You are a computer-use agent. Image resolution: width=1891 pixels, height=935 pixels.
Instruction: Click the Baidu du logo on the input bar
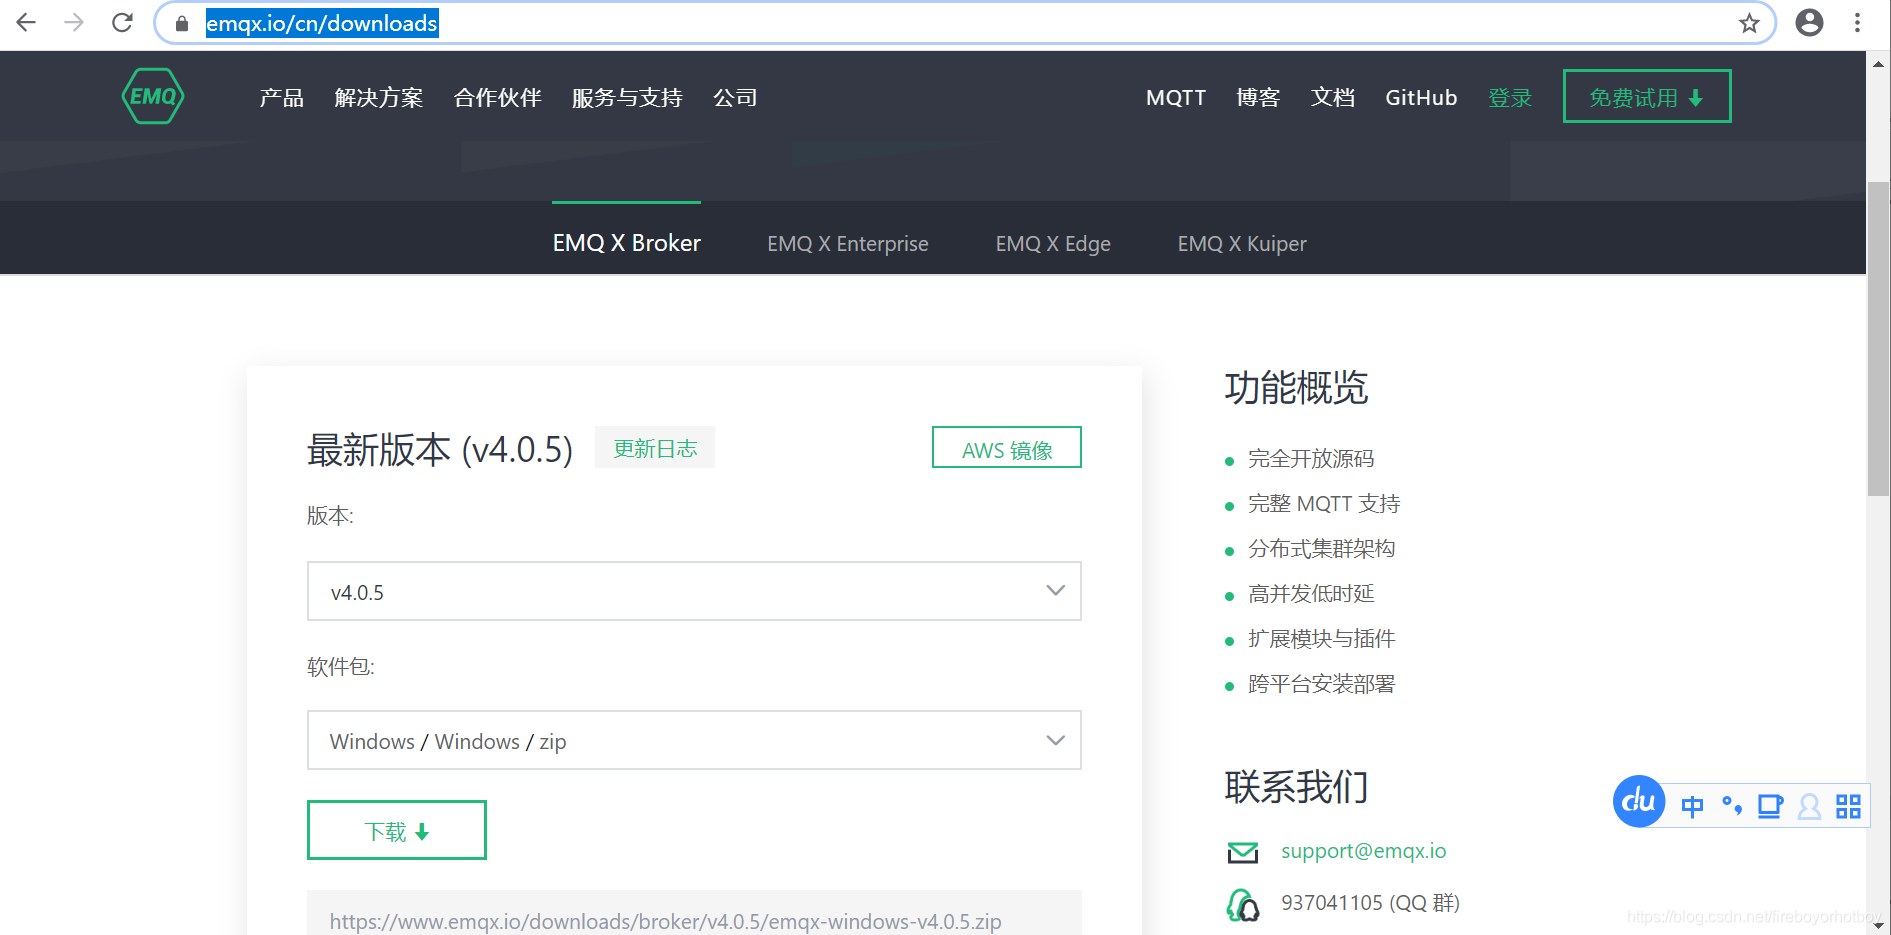(x=1637, y=802)
